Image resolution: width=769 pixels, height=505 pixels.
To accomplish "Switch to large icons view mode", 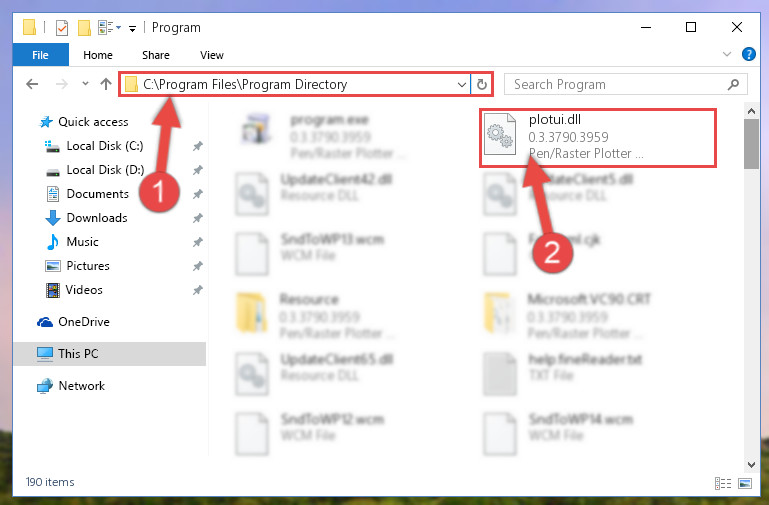I will pyautogui.click(x=745, y=483).
